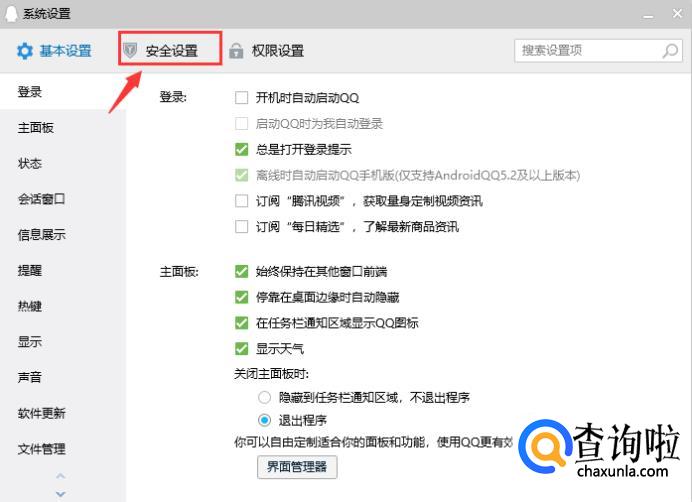Switch to 安全设置 tab
This screenshot has height=502, width=692.
point(170,49)
